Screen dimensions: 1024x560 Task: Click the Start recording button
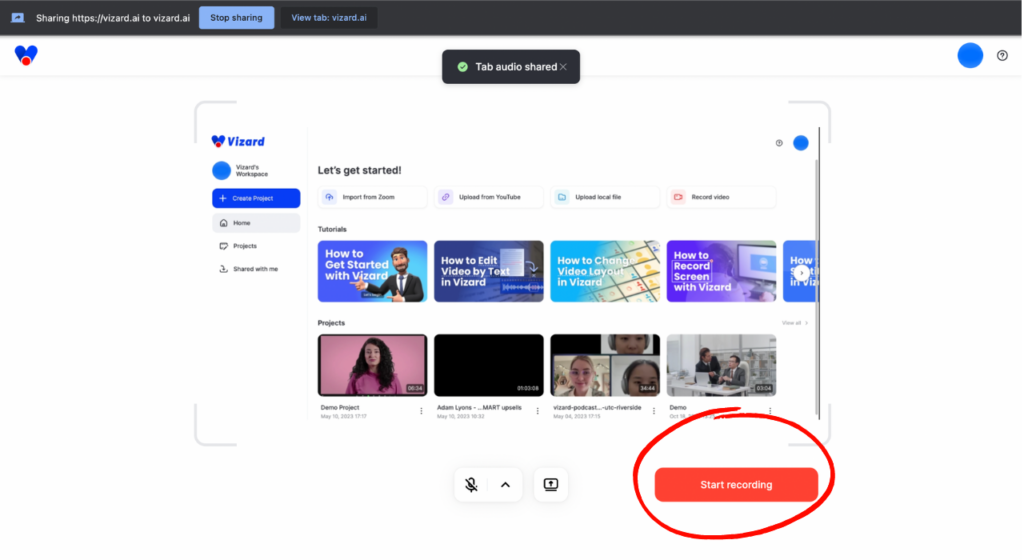point(736,485)
